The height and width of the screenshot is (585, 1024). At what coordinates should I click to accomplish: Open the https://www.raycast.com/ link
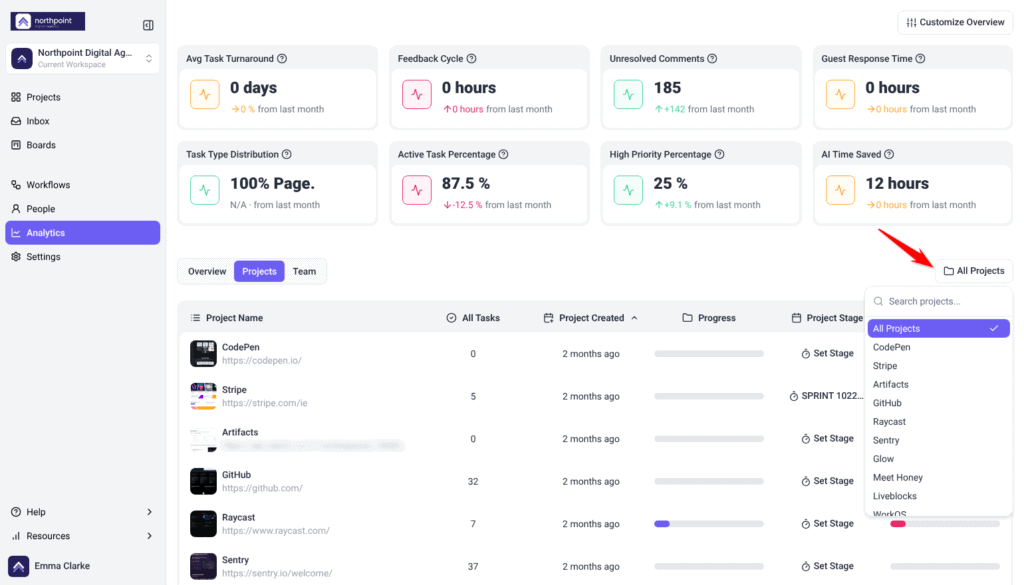(x=276, y=530)
